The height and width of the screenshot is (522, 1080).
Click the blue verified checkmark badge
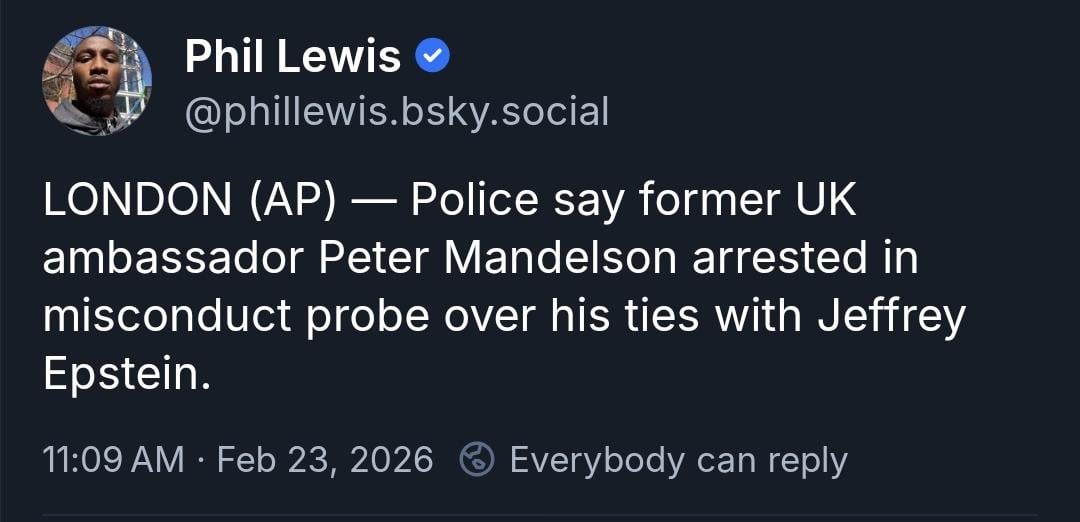click(433, 58)
